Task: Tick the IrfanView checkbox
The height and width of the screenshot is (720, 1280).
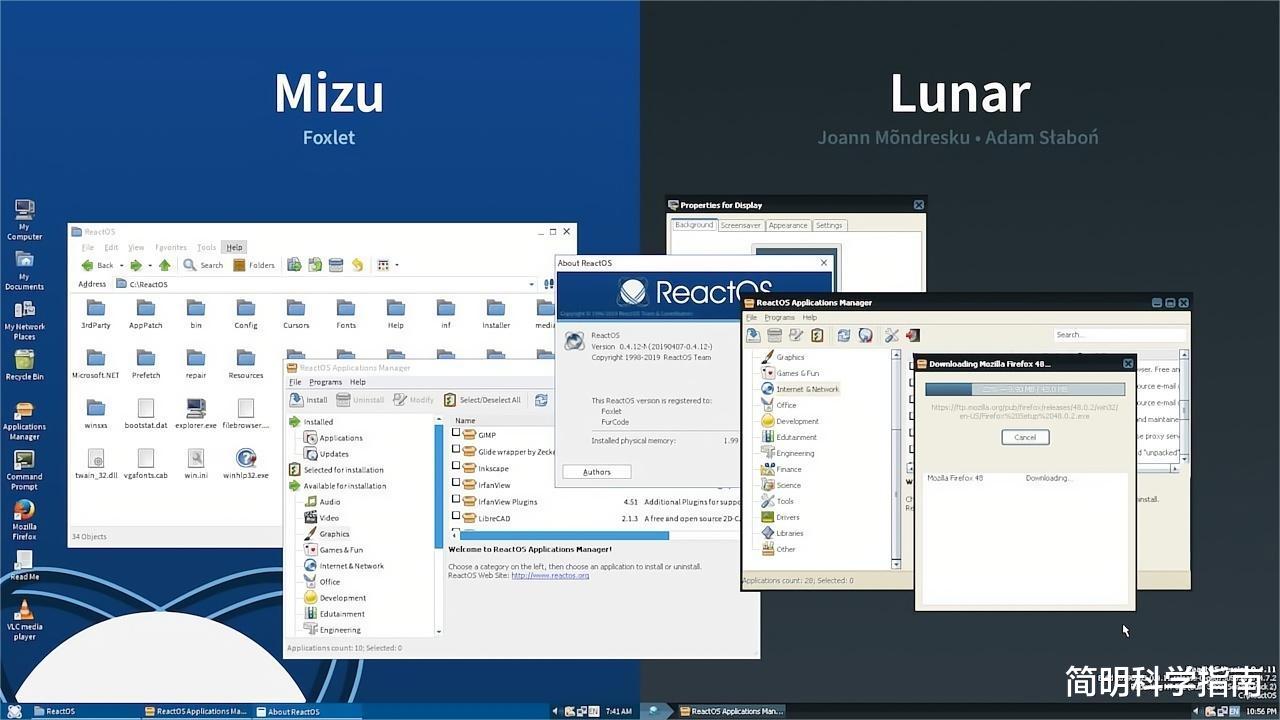Action: point(456,484)
